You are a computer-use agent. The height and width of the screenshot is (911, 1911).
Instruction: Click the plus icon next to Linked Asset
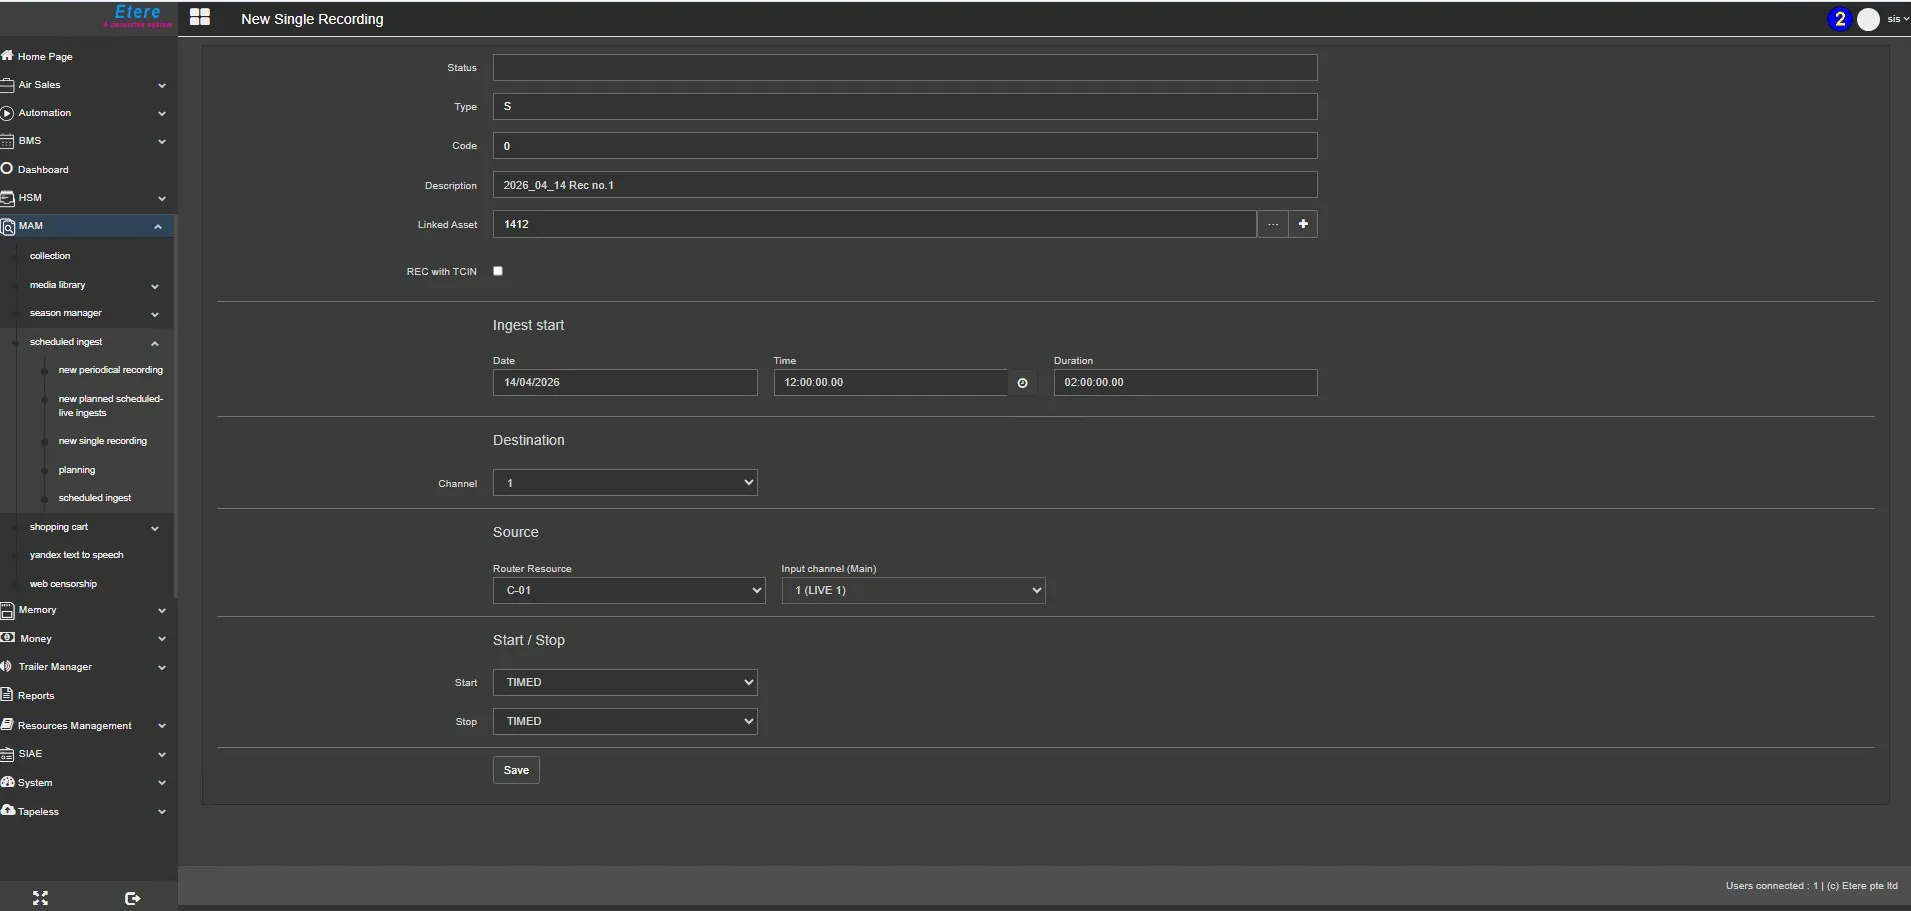click(1303, 224)
